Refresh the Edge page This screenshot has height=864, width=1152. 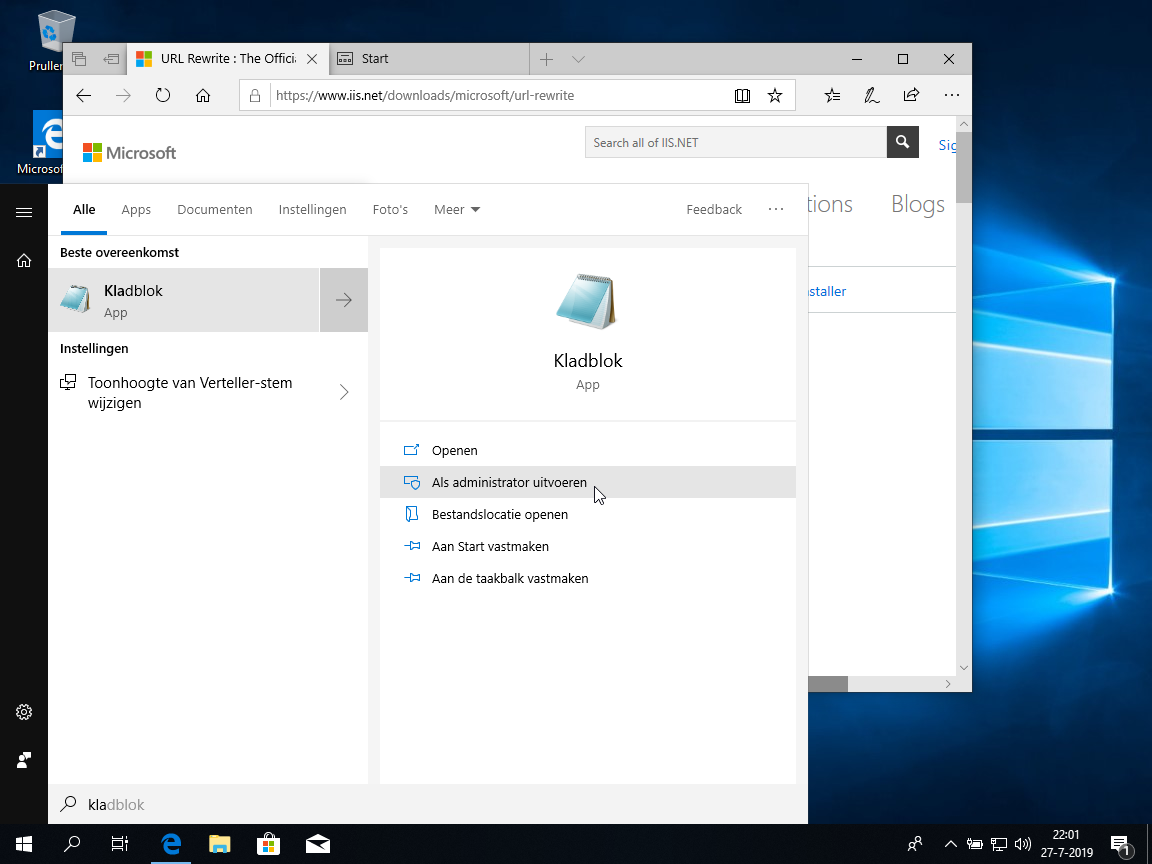163,96
